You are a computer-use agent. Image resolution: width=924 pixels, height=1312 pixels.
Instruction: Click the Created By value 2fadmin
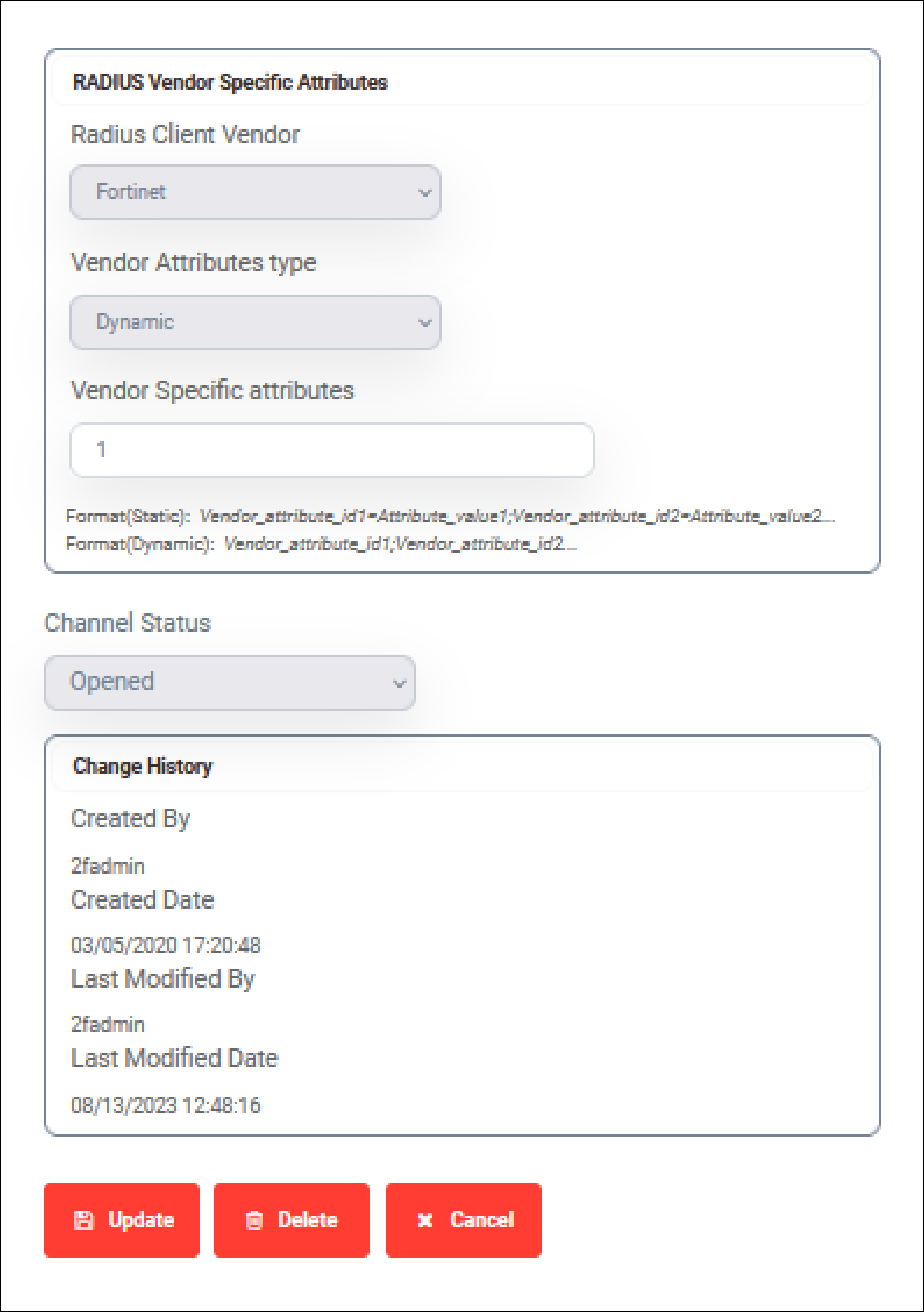pos(108,866)
